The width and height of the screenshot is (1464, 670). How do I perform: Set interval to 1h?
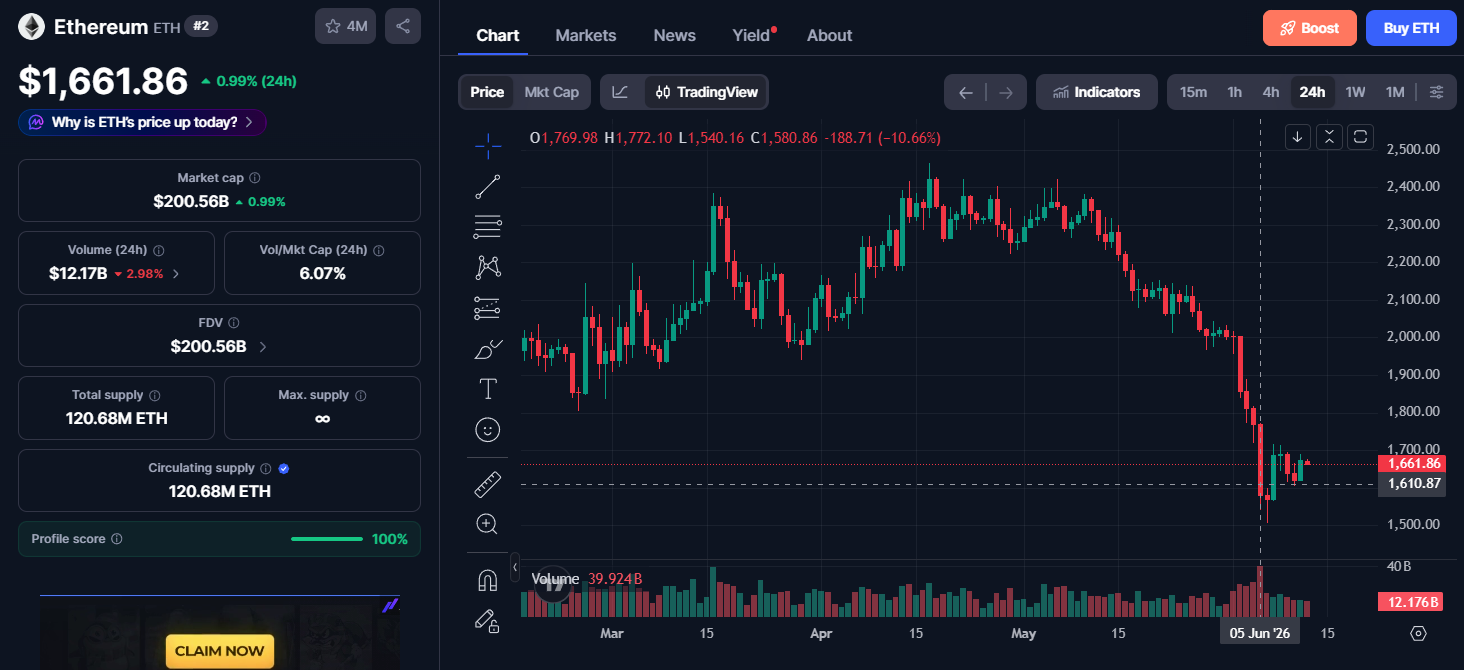point(1235,92)
